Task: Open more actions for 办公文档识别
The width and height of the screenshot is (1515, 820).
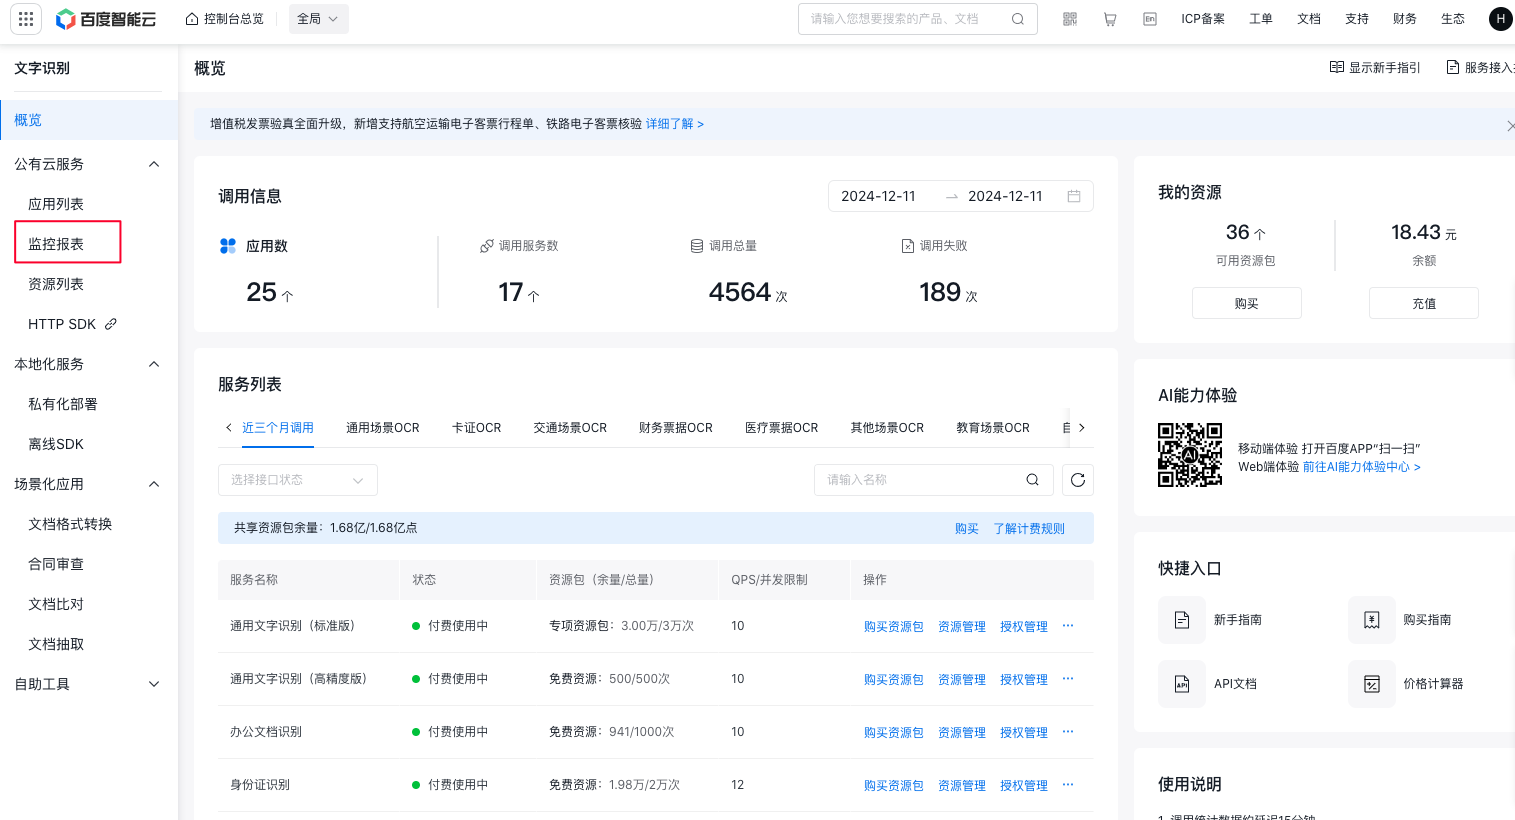Action: point(1068,732)
